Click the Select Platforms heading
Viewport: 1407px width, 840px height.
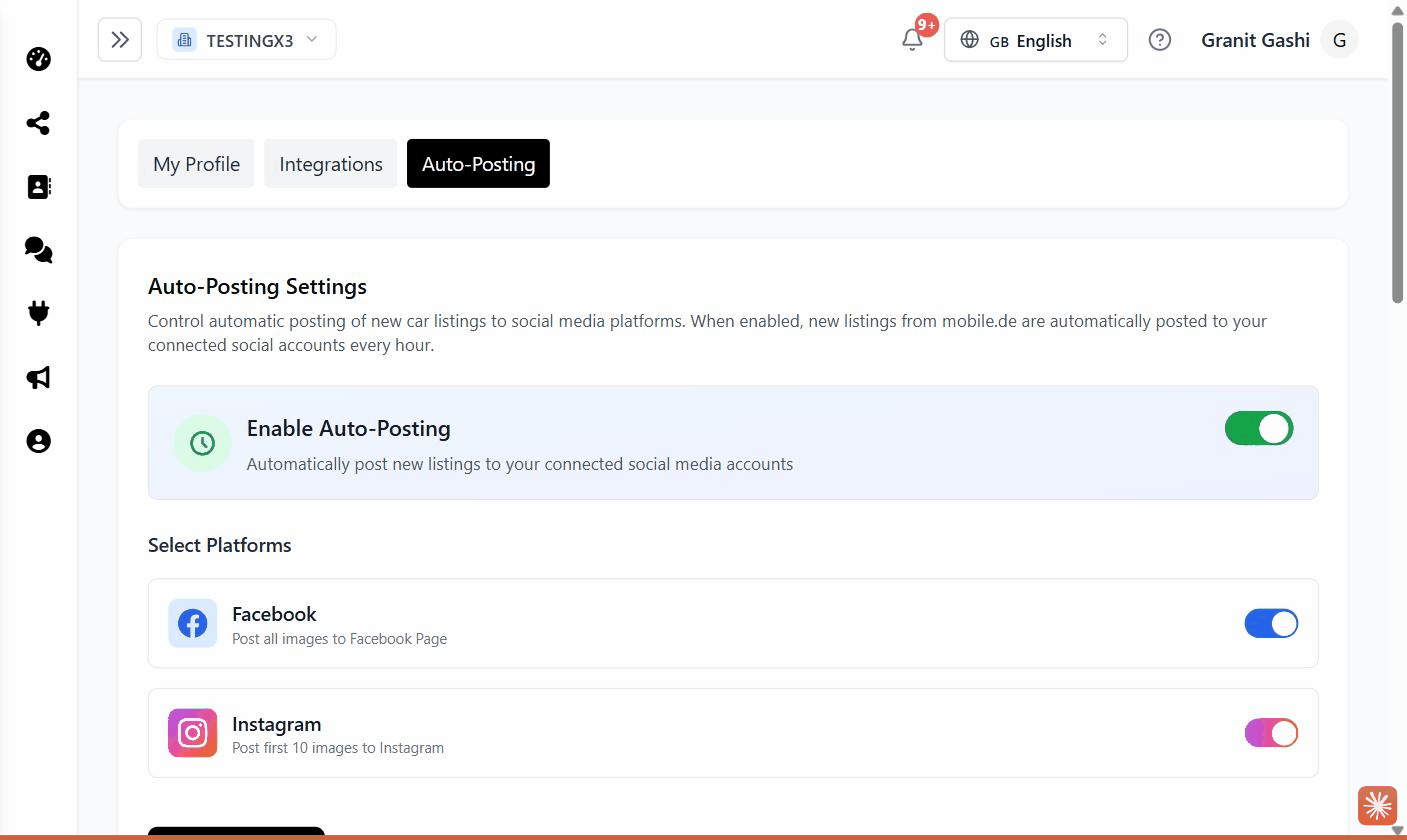coord(220,545)
